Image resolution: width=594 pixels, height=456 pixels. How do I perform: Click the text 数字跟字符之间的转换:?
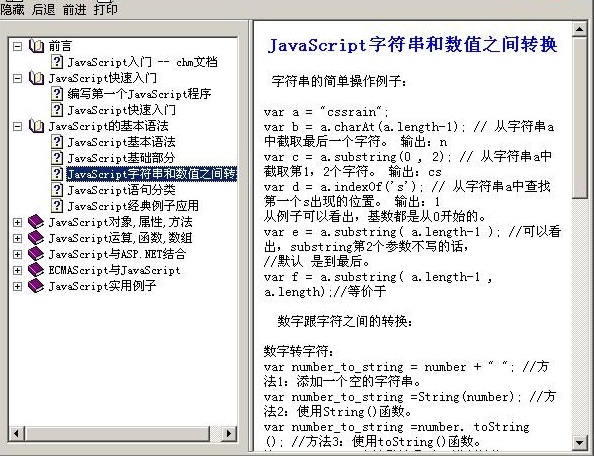(x=345, y=321)
